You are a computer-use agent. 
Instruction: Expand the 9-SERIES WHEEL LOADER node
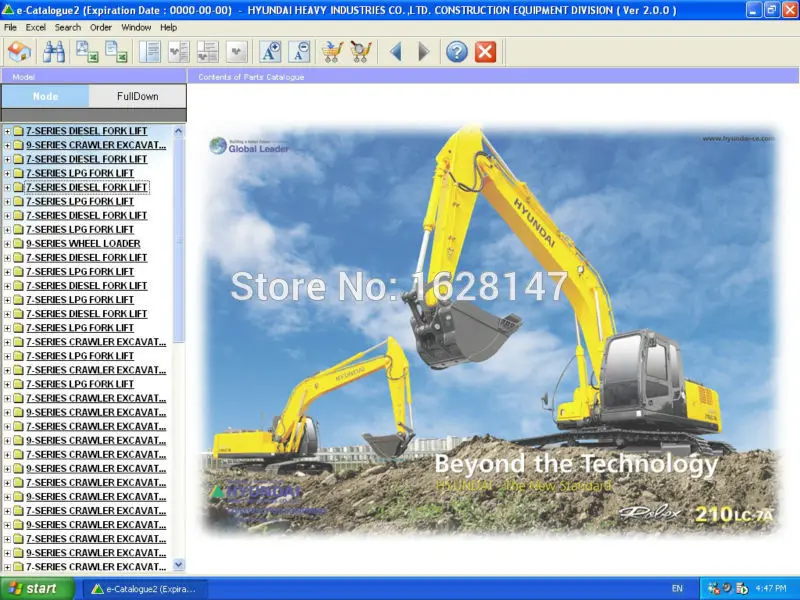point(7,244)
